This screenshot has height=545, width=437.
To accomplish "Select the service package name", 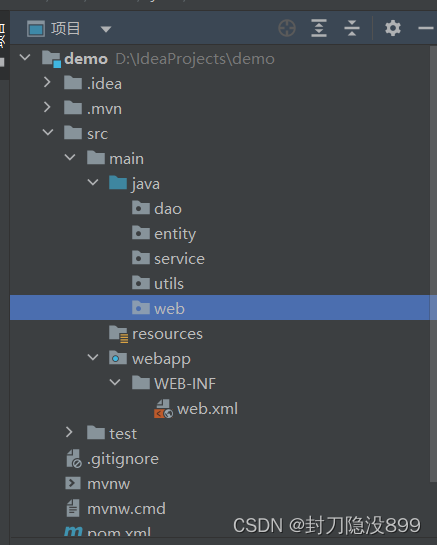I will 179,259.
